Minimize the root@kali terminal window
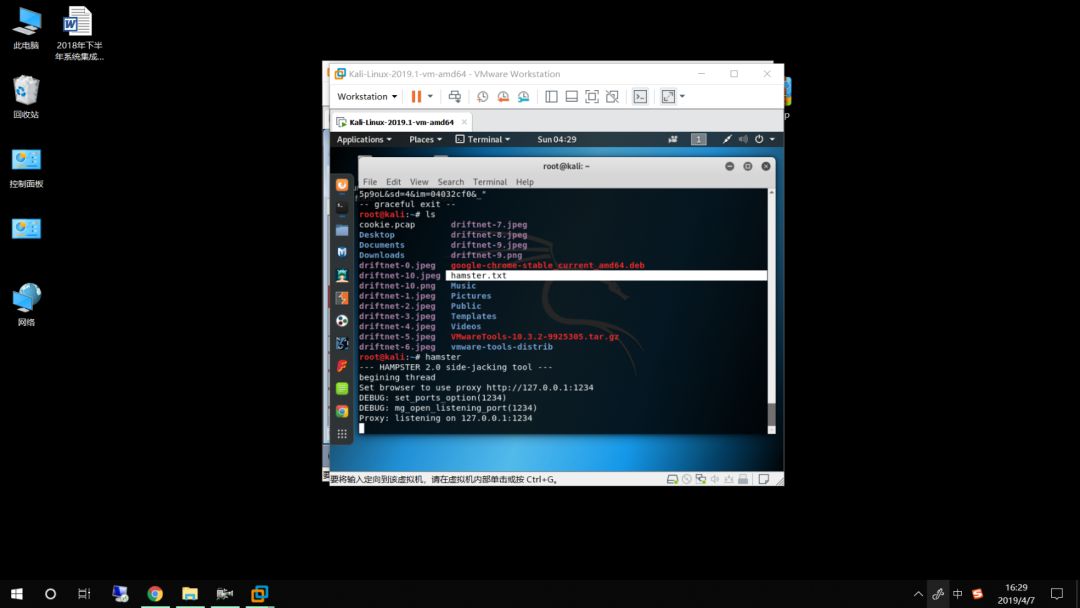 (729, 166)
